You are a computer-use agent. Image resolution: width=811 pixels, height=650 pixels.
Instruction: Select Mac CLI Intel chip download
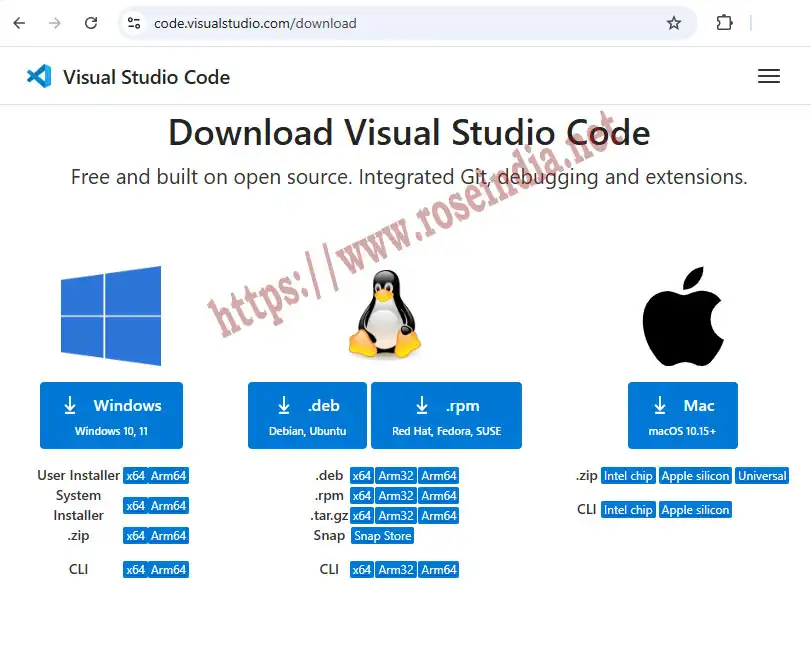(x=628, y=510)
